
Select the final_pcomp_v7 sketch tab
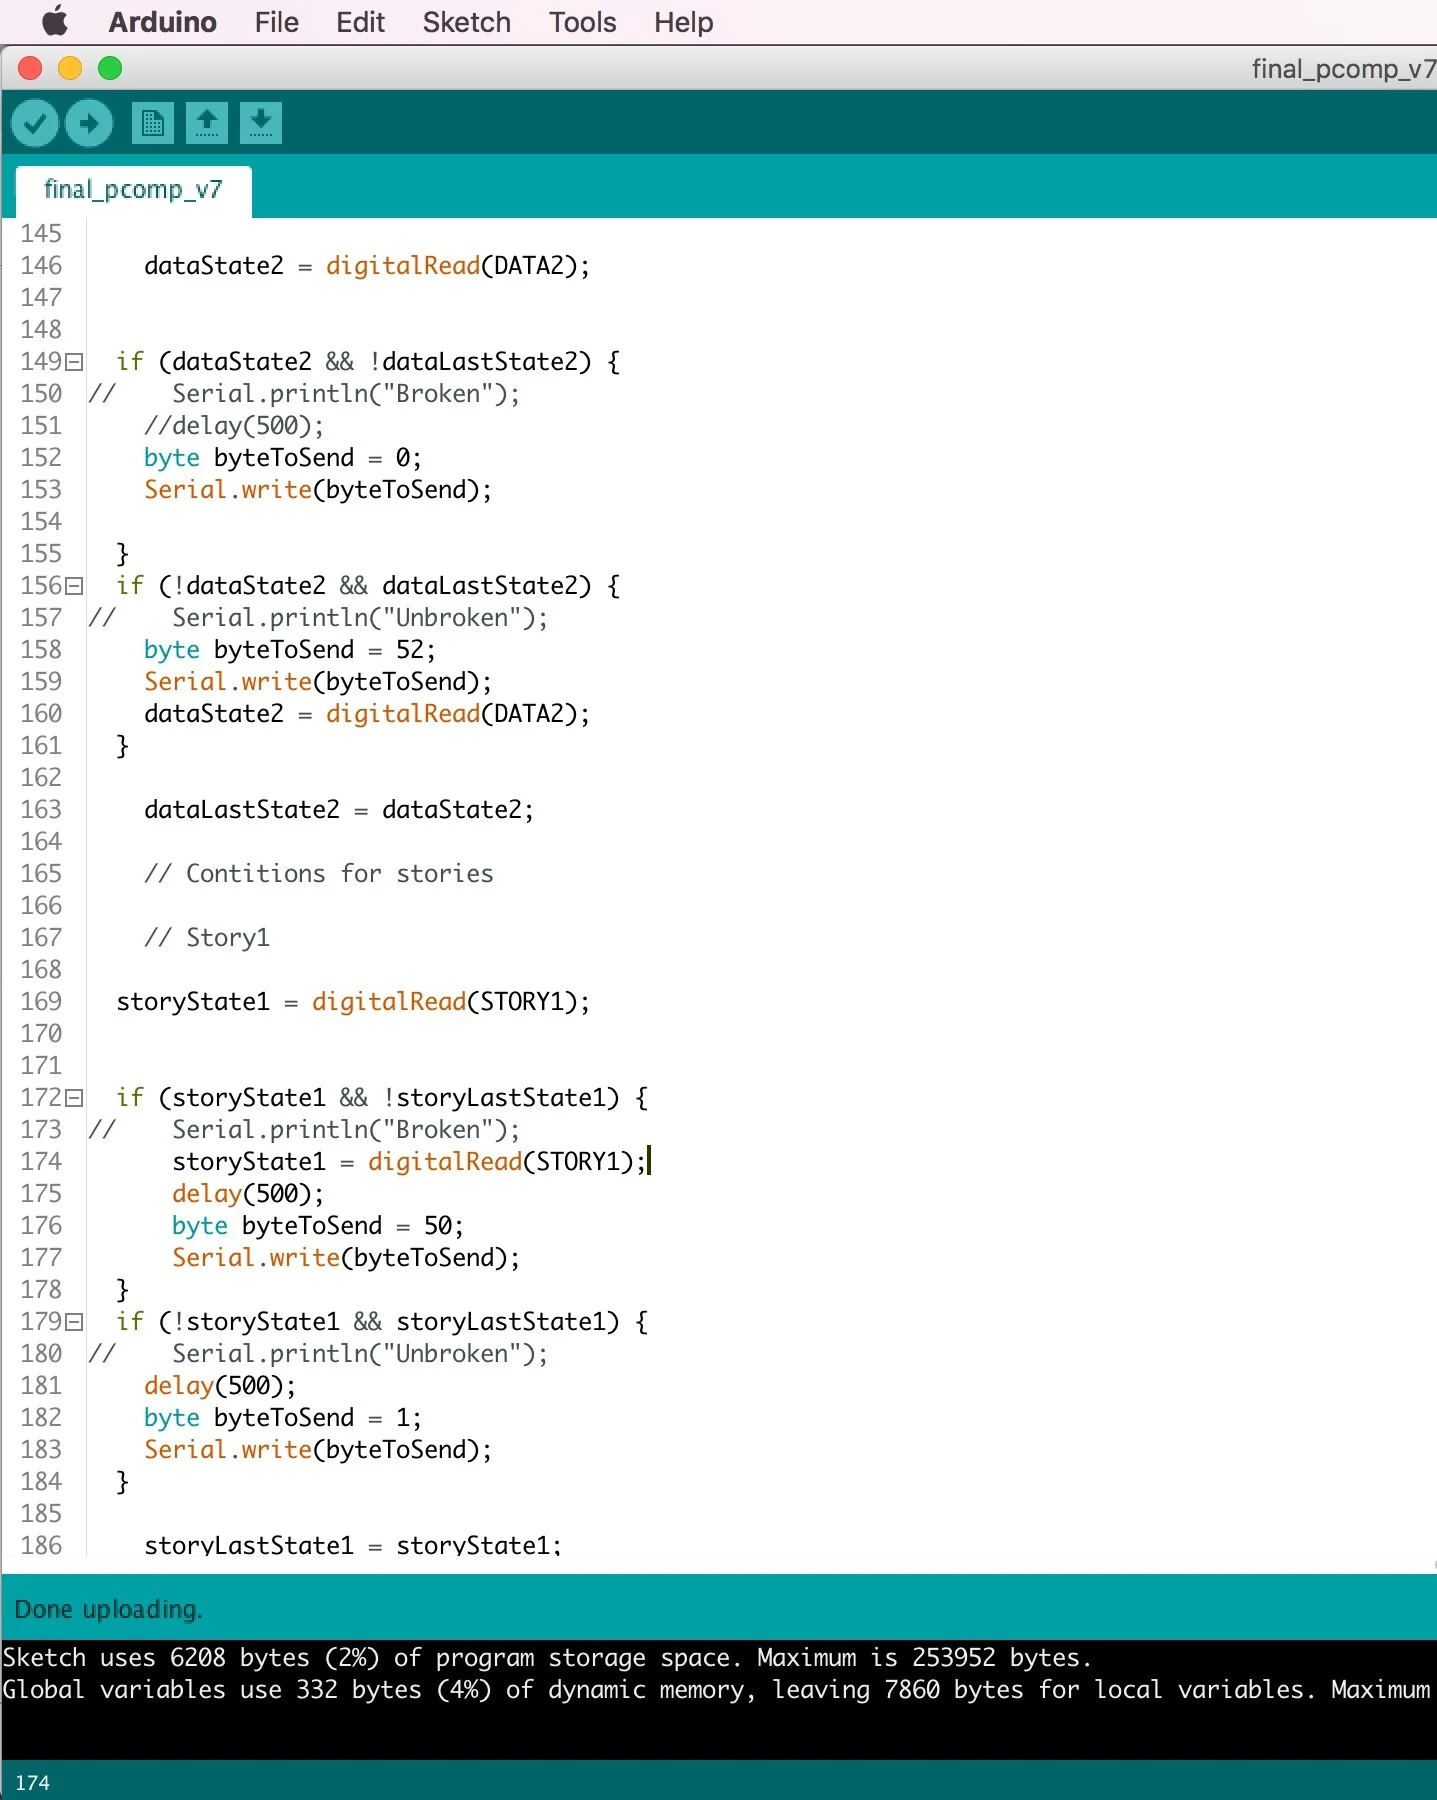click(x=133, y=190)
